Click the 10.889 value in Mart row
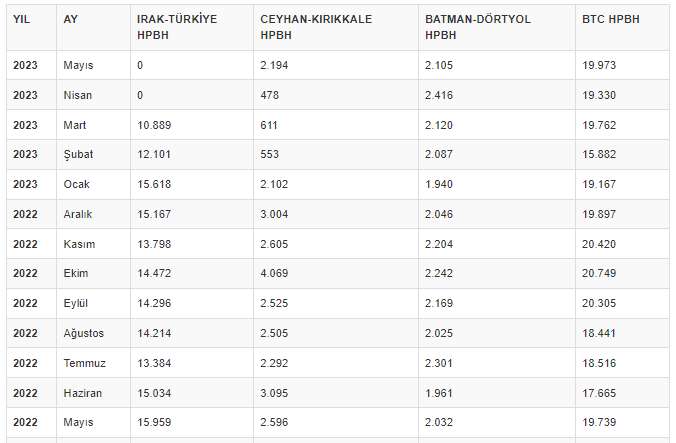 coord(153,125)
